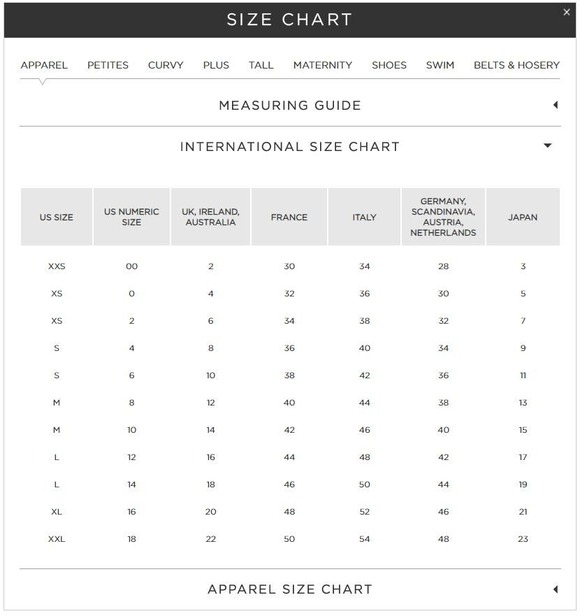The height and width of the screenshot is (616, 580).
Task: Expand the Apparel Size Chart arrow
Action: 555,589
